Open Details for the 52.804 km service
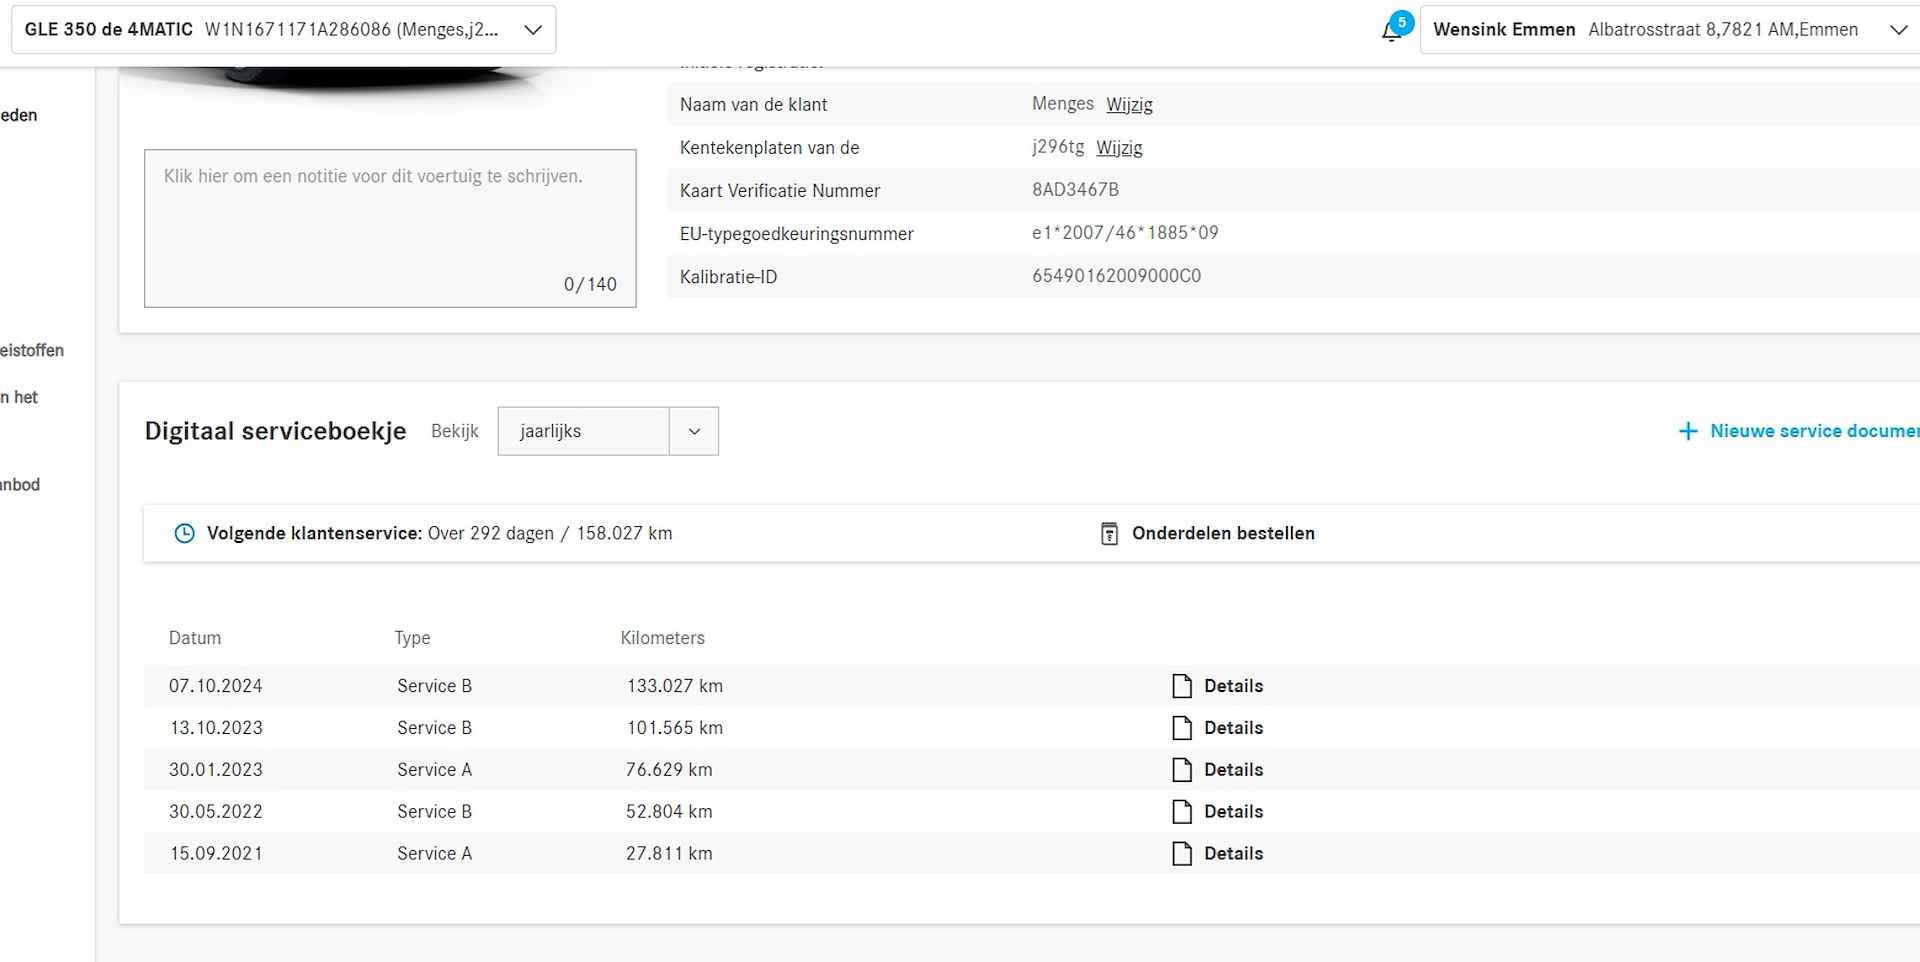Screen dimensions: 1920x962 [x=1233, y=812]
